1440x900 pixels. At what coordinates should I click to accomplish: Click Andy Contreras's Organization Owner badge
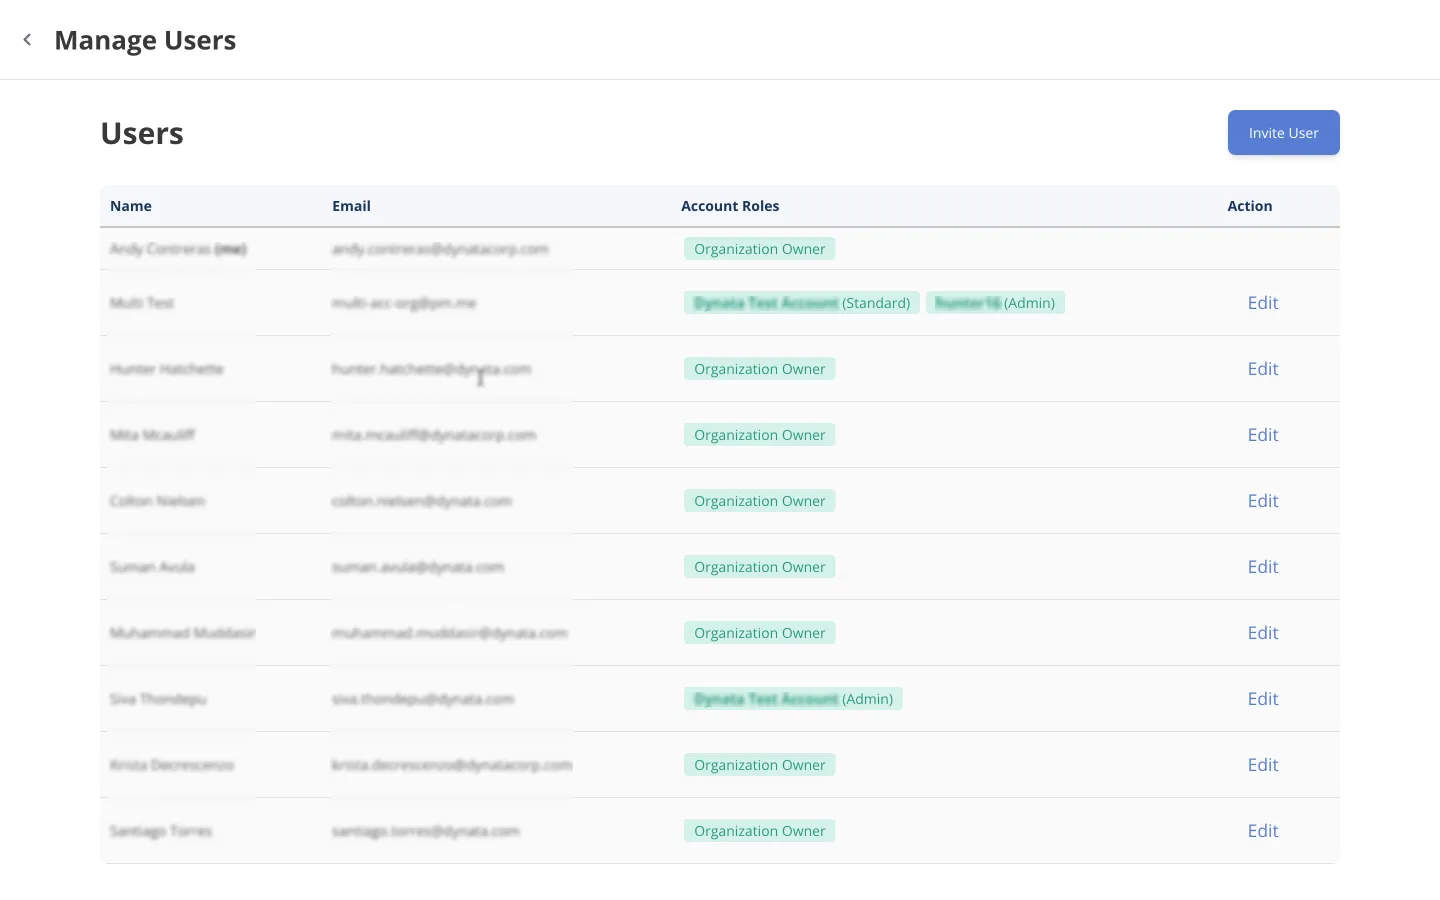[759, 249]
